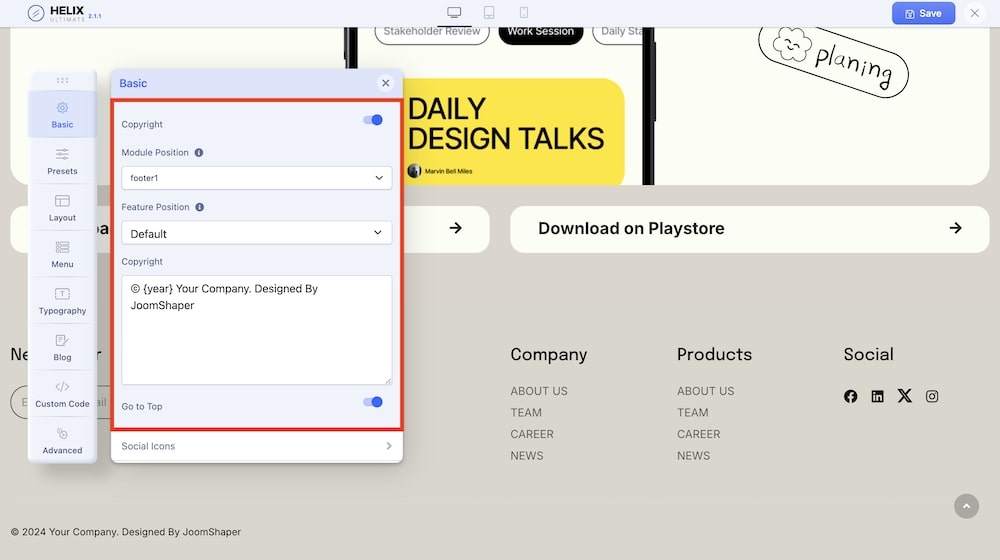The image size is (1000, 560).
Task: Click the scroll to top button
Action: point(966,507)
